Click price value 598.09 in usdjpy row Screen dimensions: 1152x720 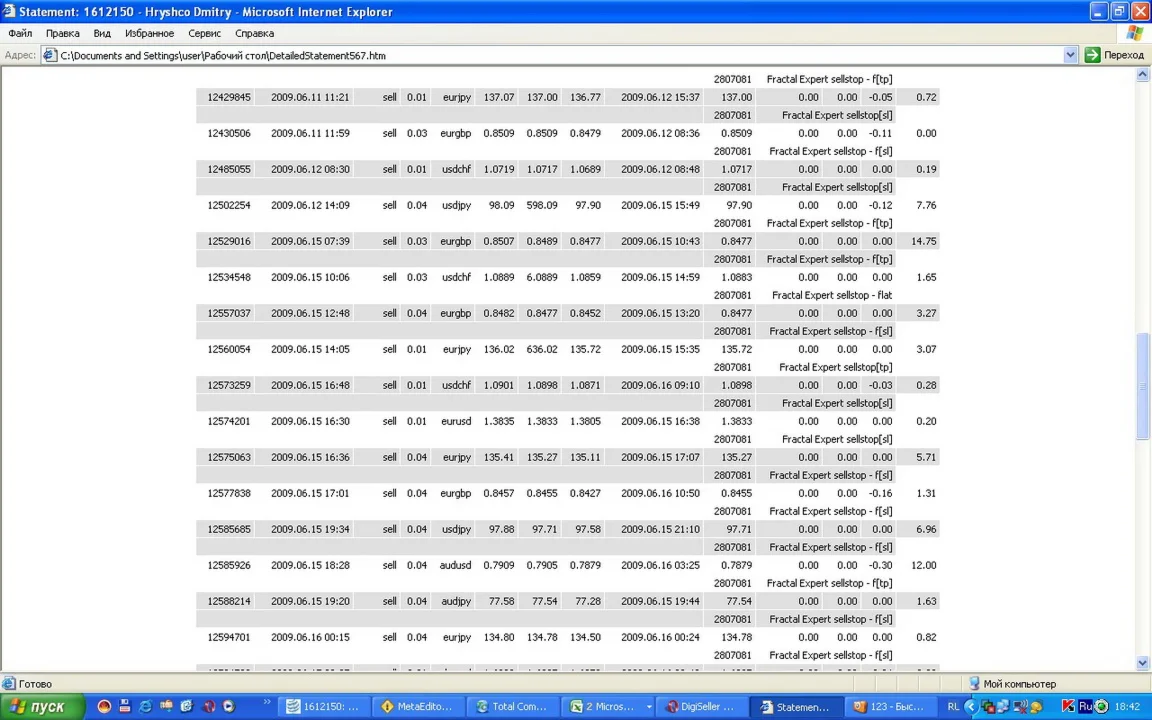541,205
